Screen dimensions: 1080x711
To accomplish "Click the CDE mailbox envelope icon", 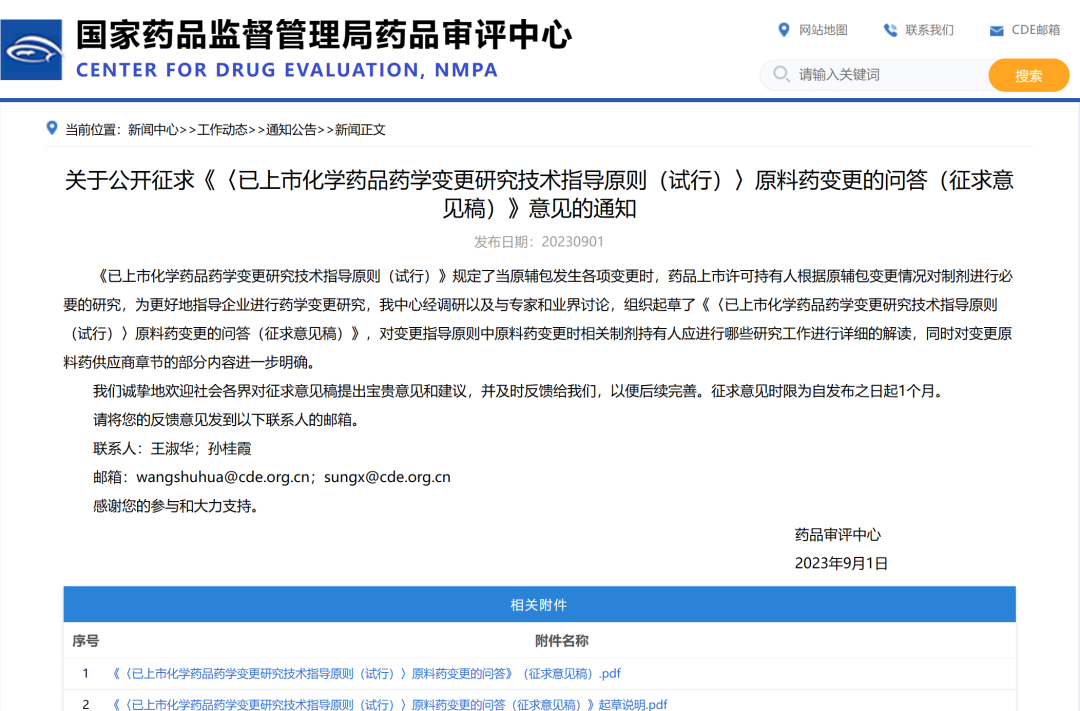I will (996, 30).
